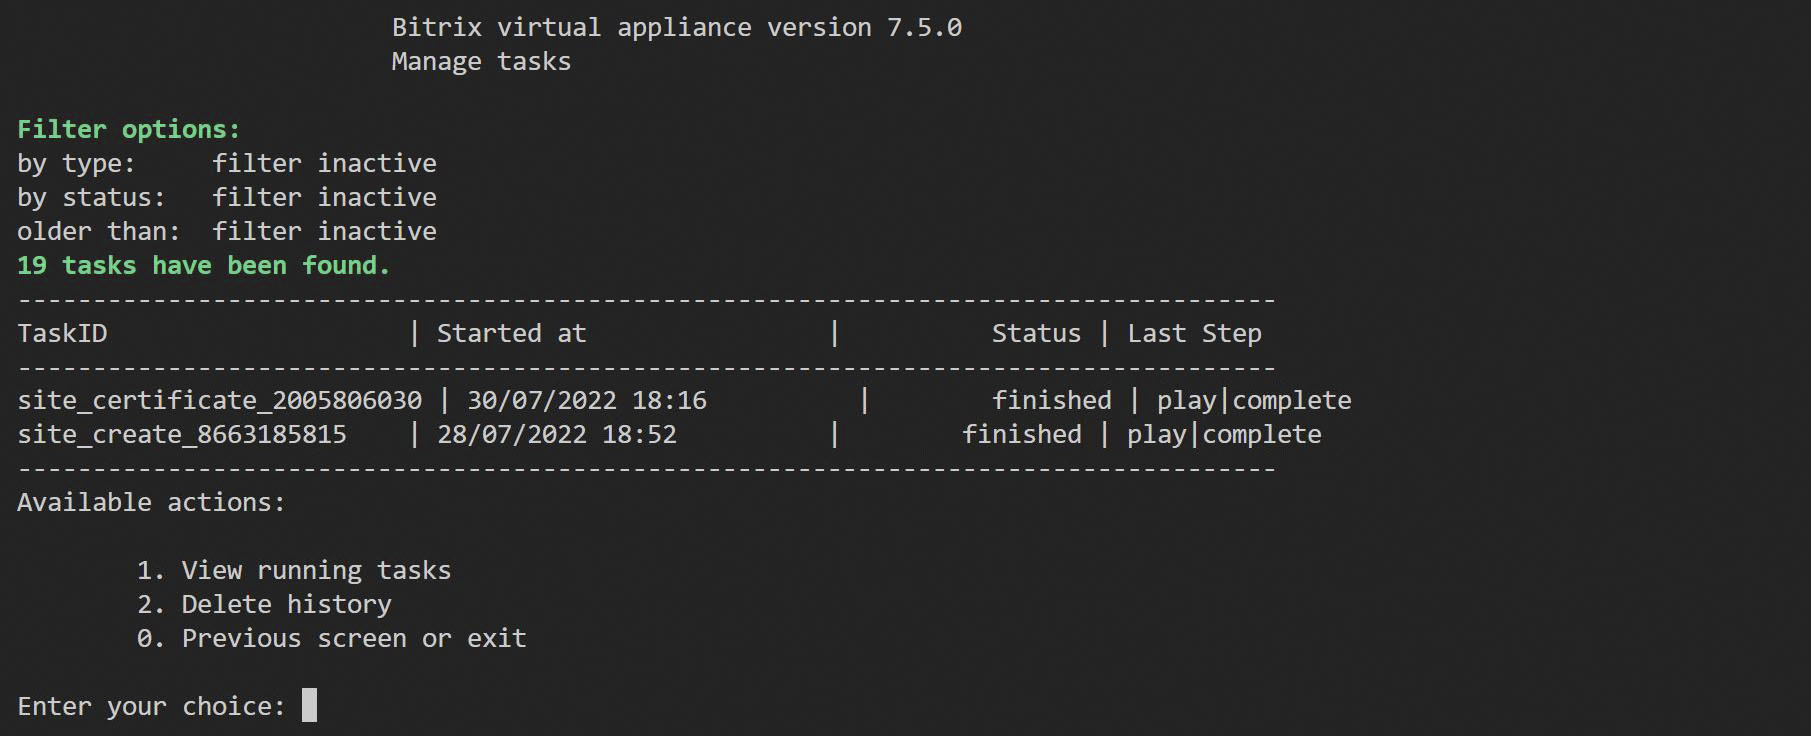The height and width of the screenshot is (736, 1811).
Task: Click the site_certificate_2005806030 task ID
Action: click(219, 401)
